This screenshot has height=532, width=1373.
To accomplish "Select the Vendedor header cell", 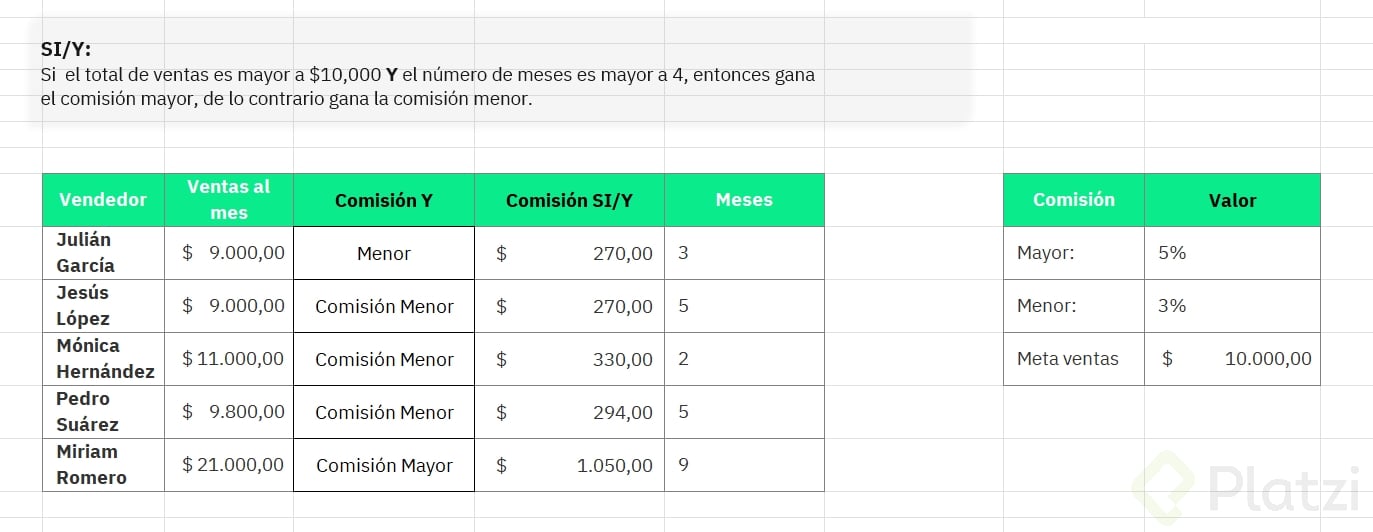I will 103,200.
